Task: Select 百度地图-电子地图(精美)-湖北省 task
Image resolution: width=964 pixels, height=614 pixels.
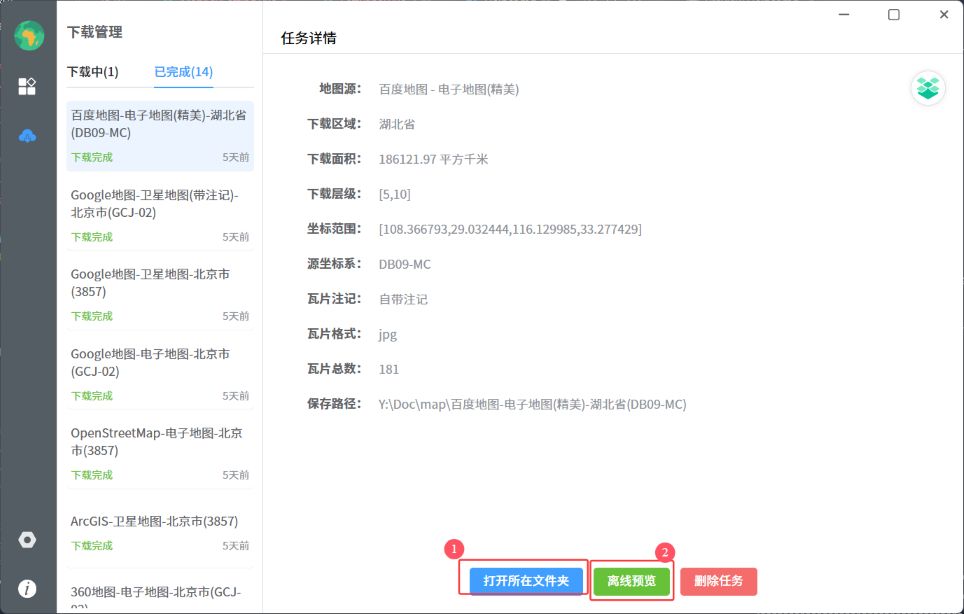Action: pos(159,135)
